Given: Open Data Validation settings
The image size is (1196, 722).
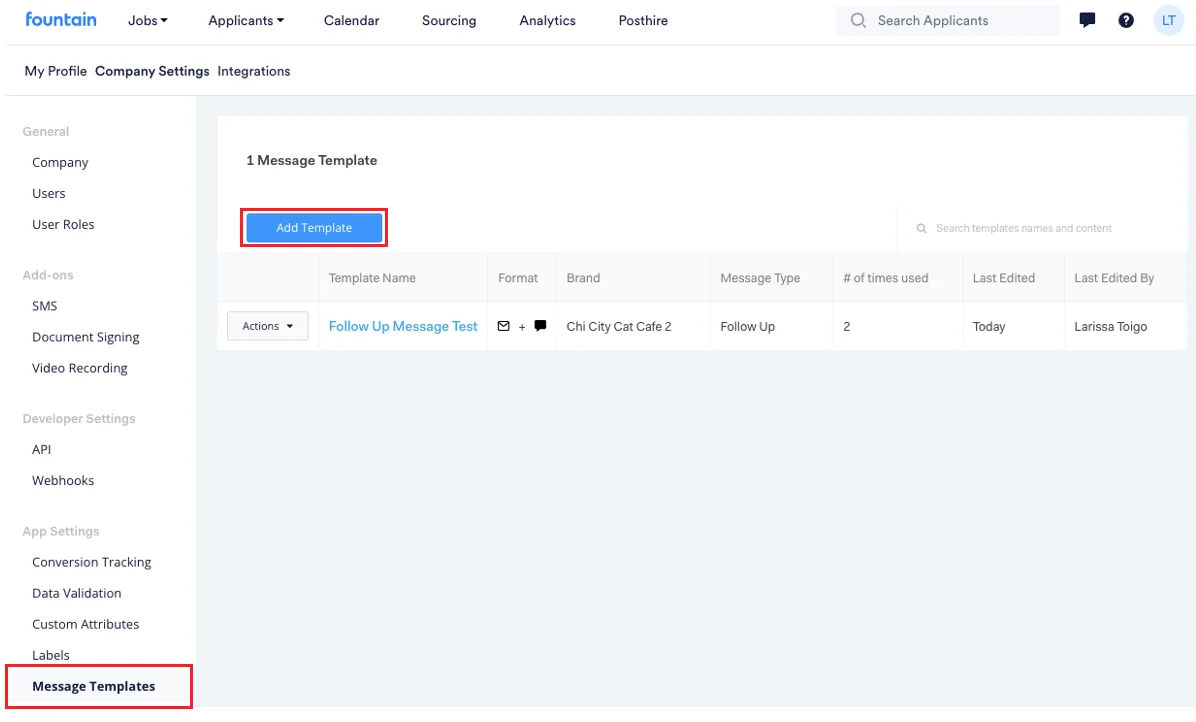Looking at the screenshot, I should 76,593.
